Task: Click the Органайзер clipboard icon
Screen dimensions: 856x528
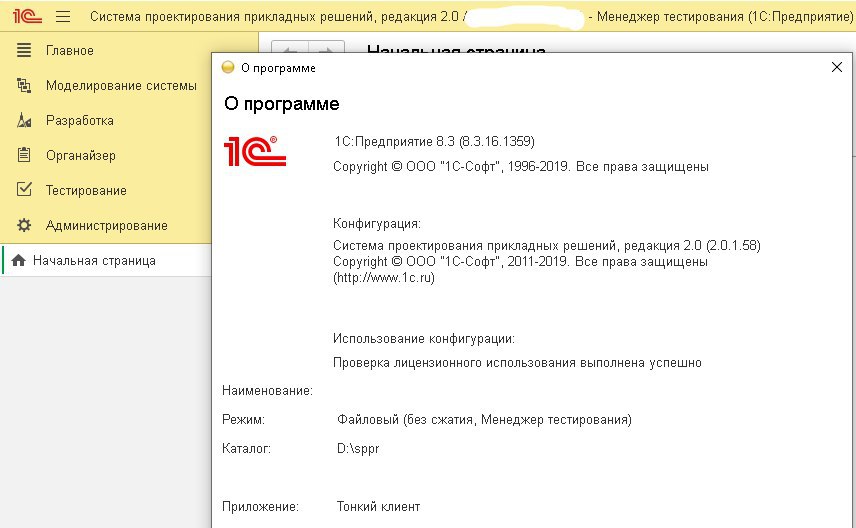Action: pos(23,155)
